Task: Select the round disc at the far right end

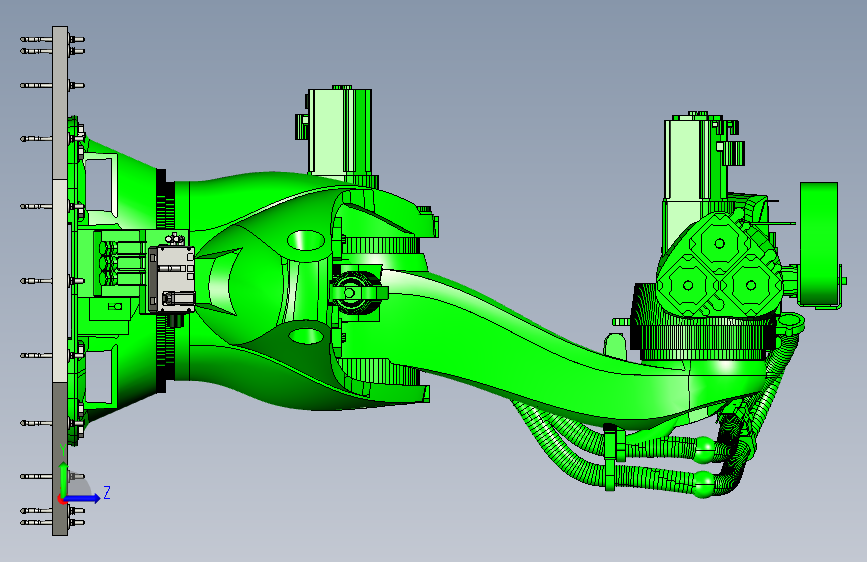Action: (820, 244)
